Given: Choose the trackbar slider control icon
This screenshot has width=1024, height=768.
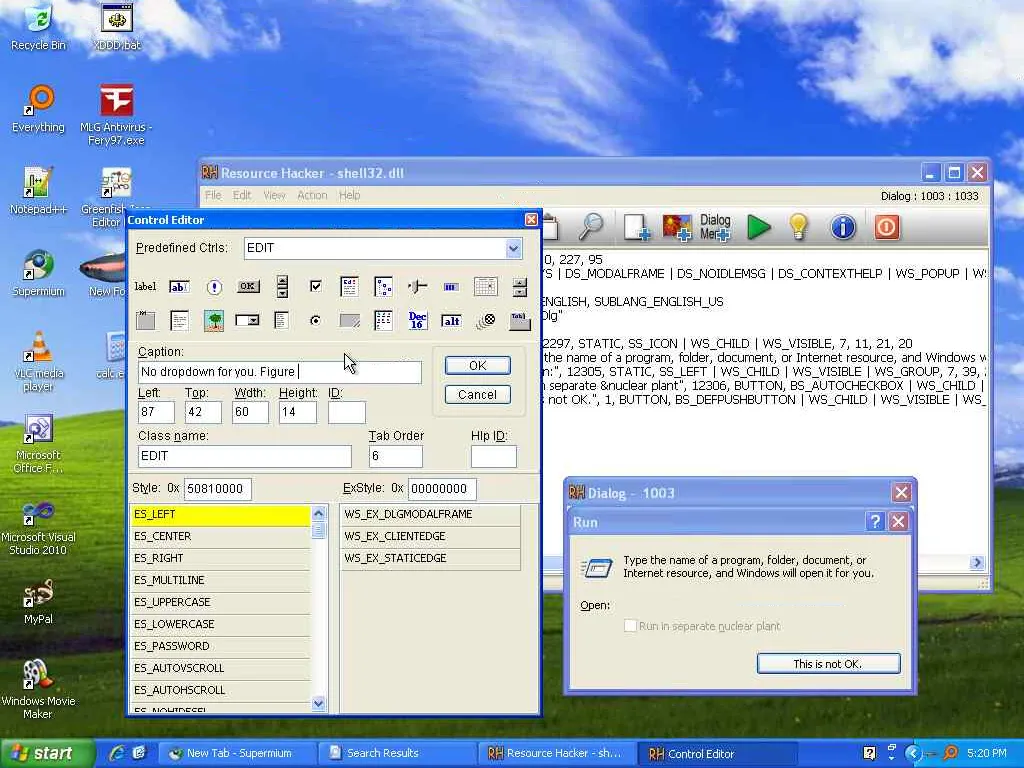Looking at the screenshot, I should 417,286.
